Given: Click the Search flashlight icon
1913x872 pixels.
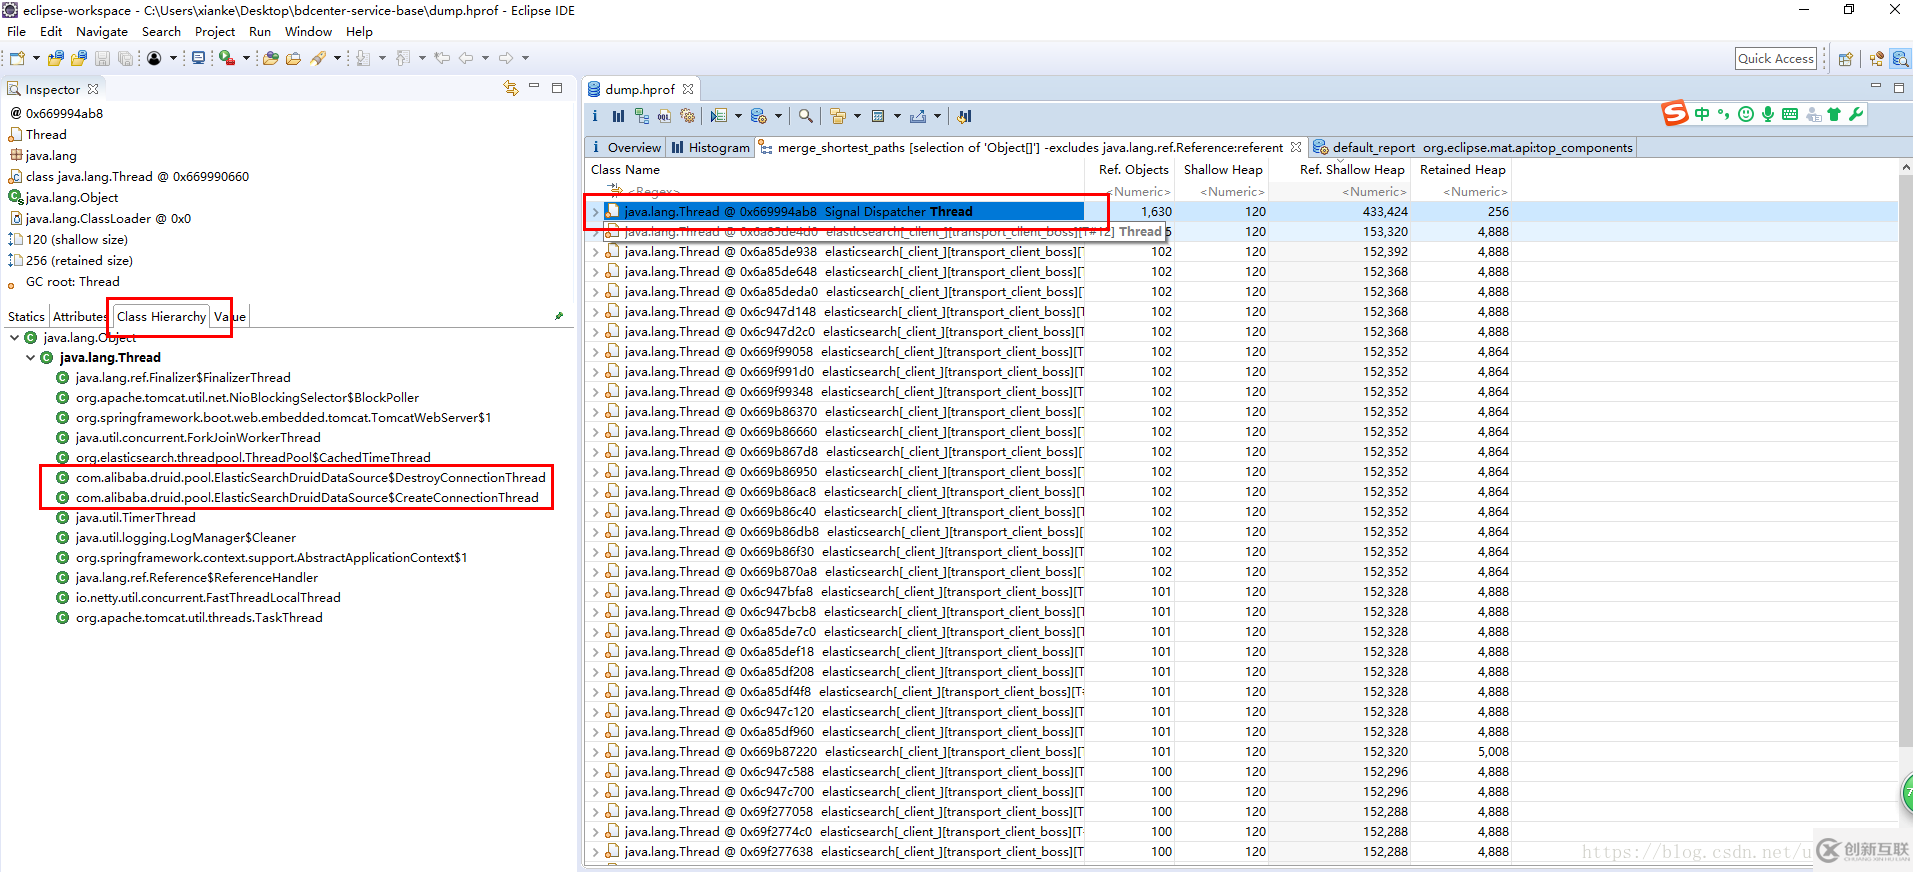Looking at the screenshot, I should [318, 58].
